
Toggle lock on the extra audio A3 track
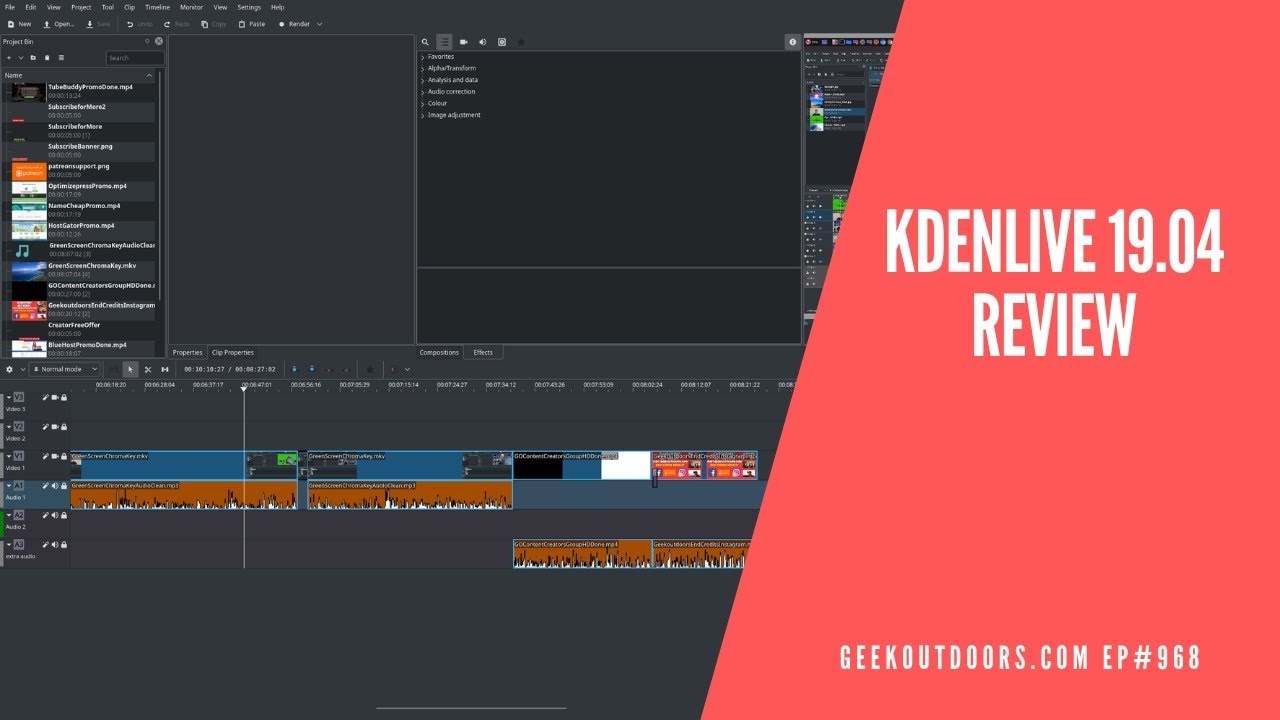[64, 544]
